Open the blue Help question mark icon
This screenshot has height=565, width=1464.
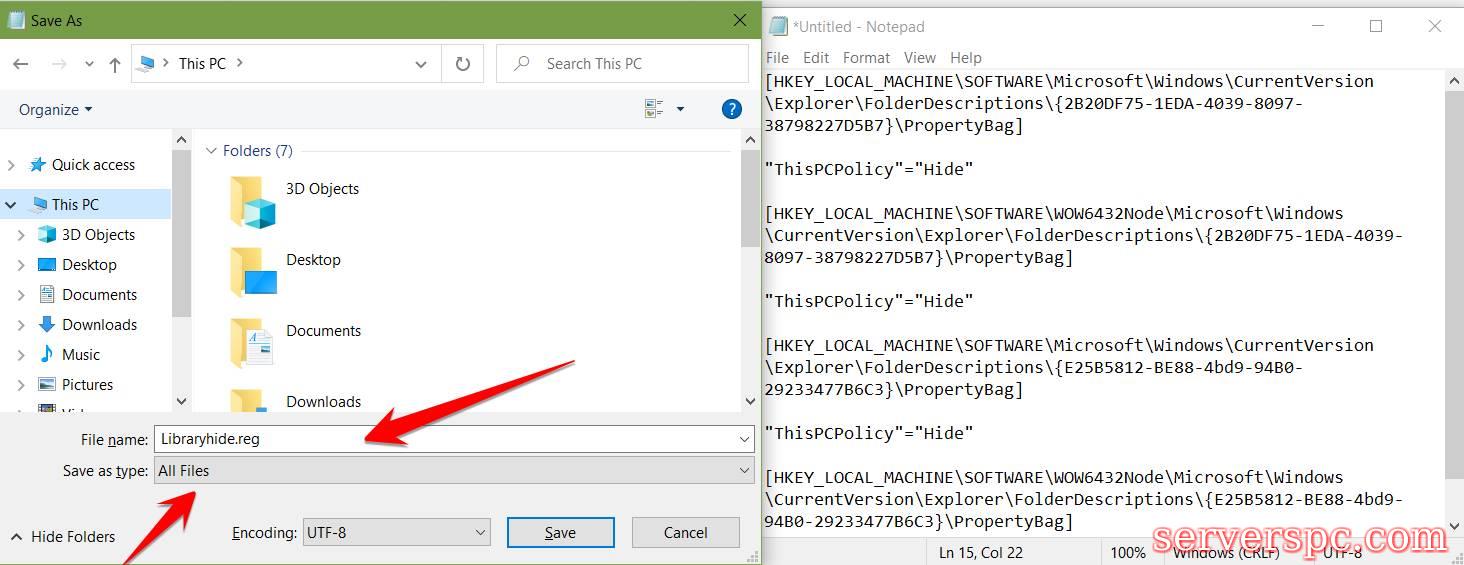(731, 109)
